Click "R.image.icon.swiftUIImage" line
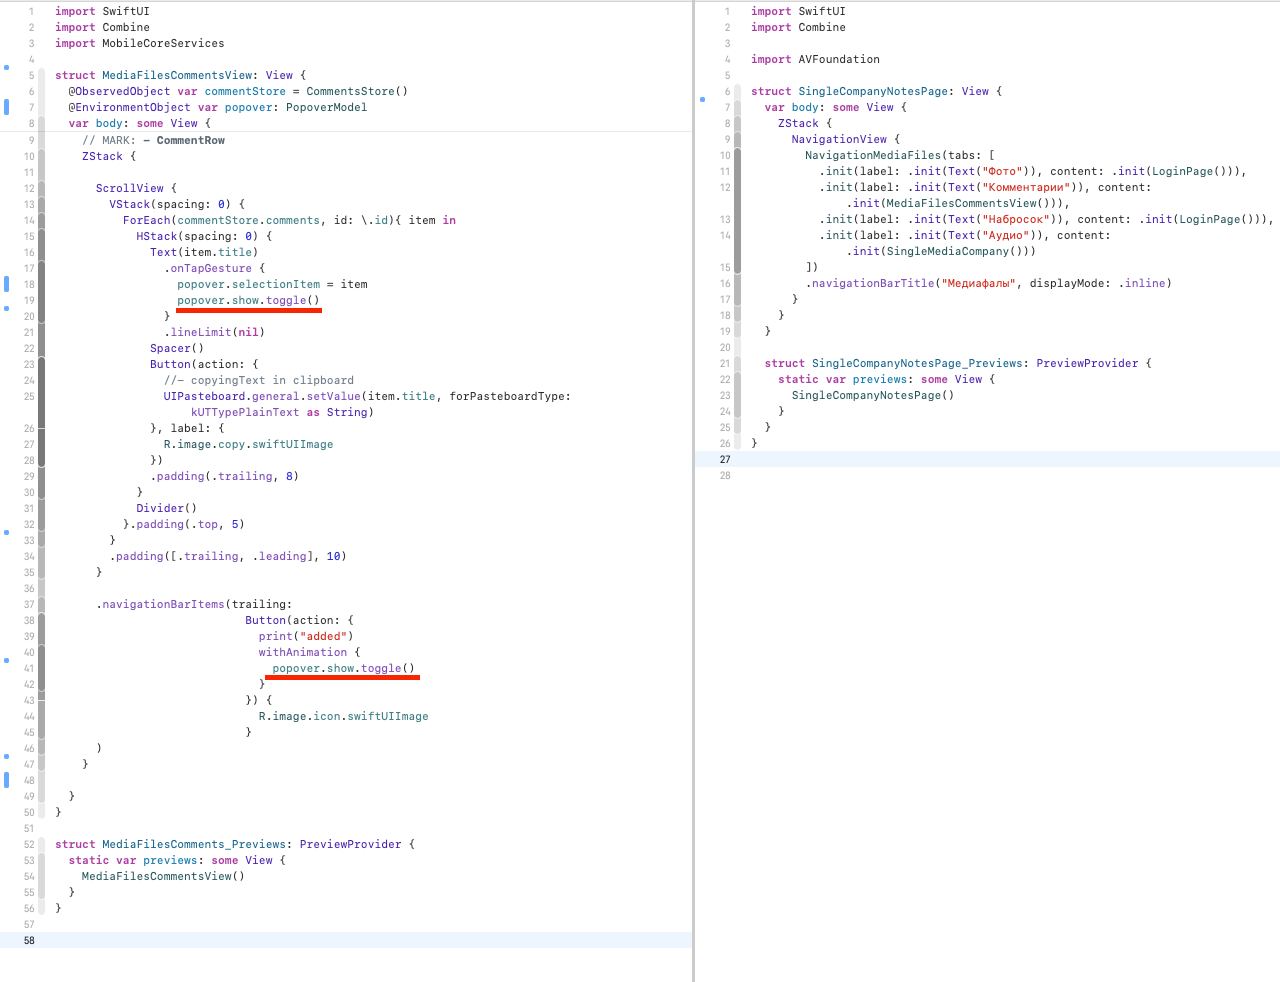Viewport: 1280px width, 982px height. tap(343, 716)
